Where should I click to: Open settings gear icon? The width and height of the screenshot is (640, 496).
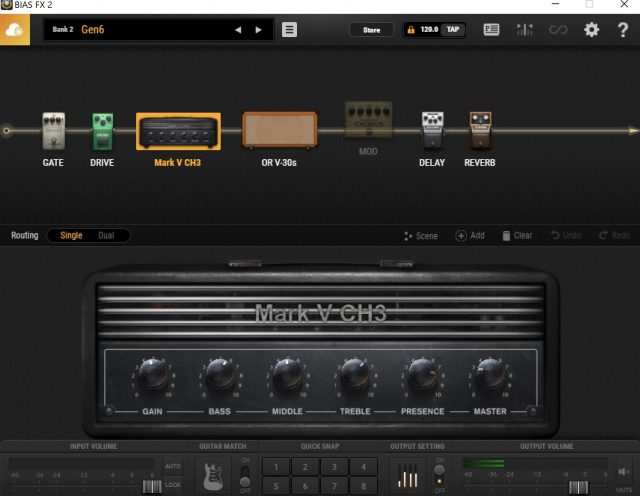(x=591, y=29)
